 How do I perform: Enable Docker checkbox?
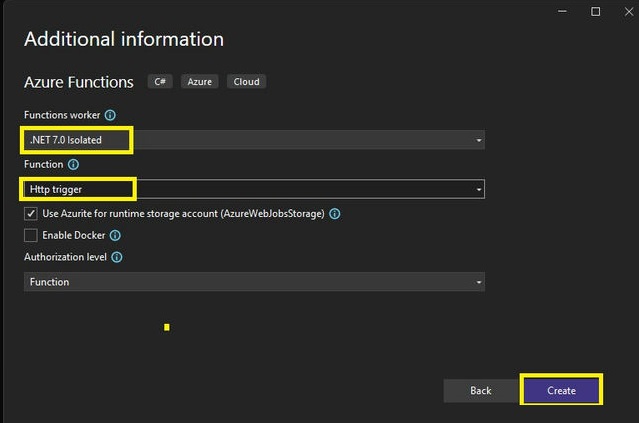click(31, 235)
